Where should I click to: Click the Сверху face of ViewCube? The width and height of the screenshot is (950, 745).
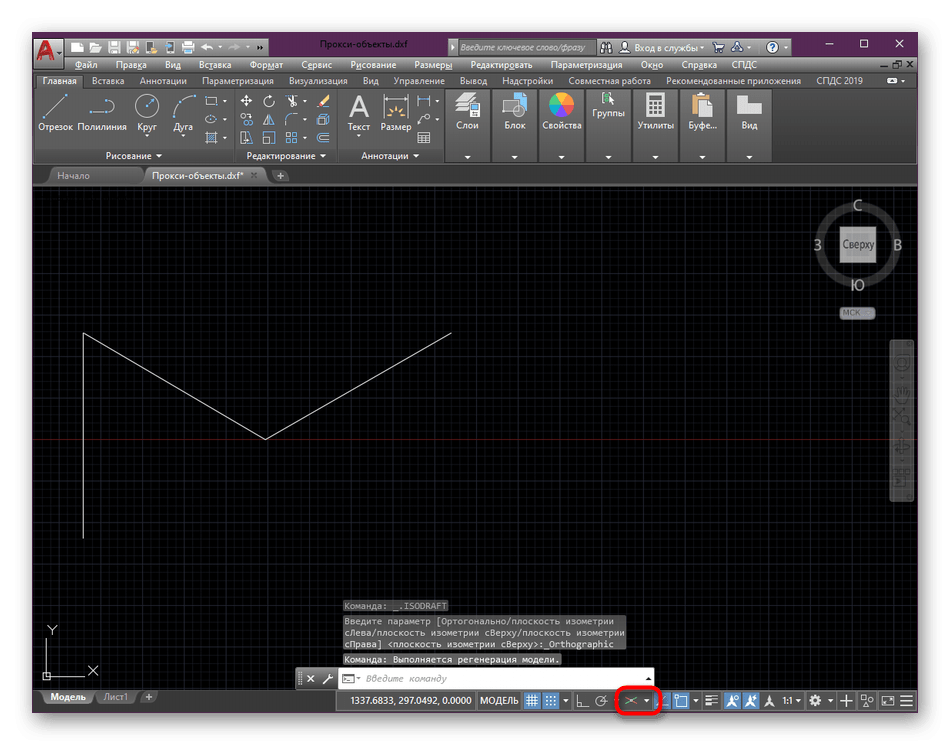click(x=857, y=245)
